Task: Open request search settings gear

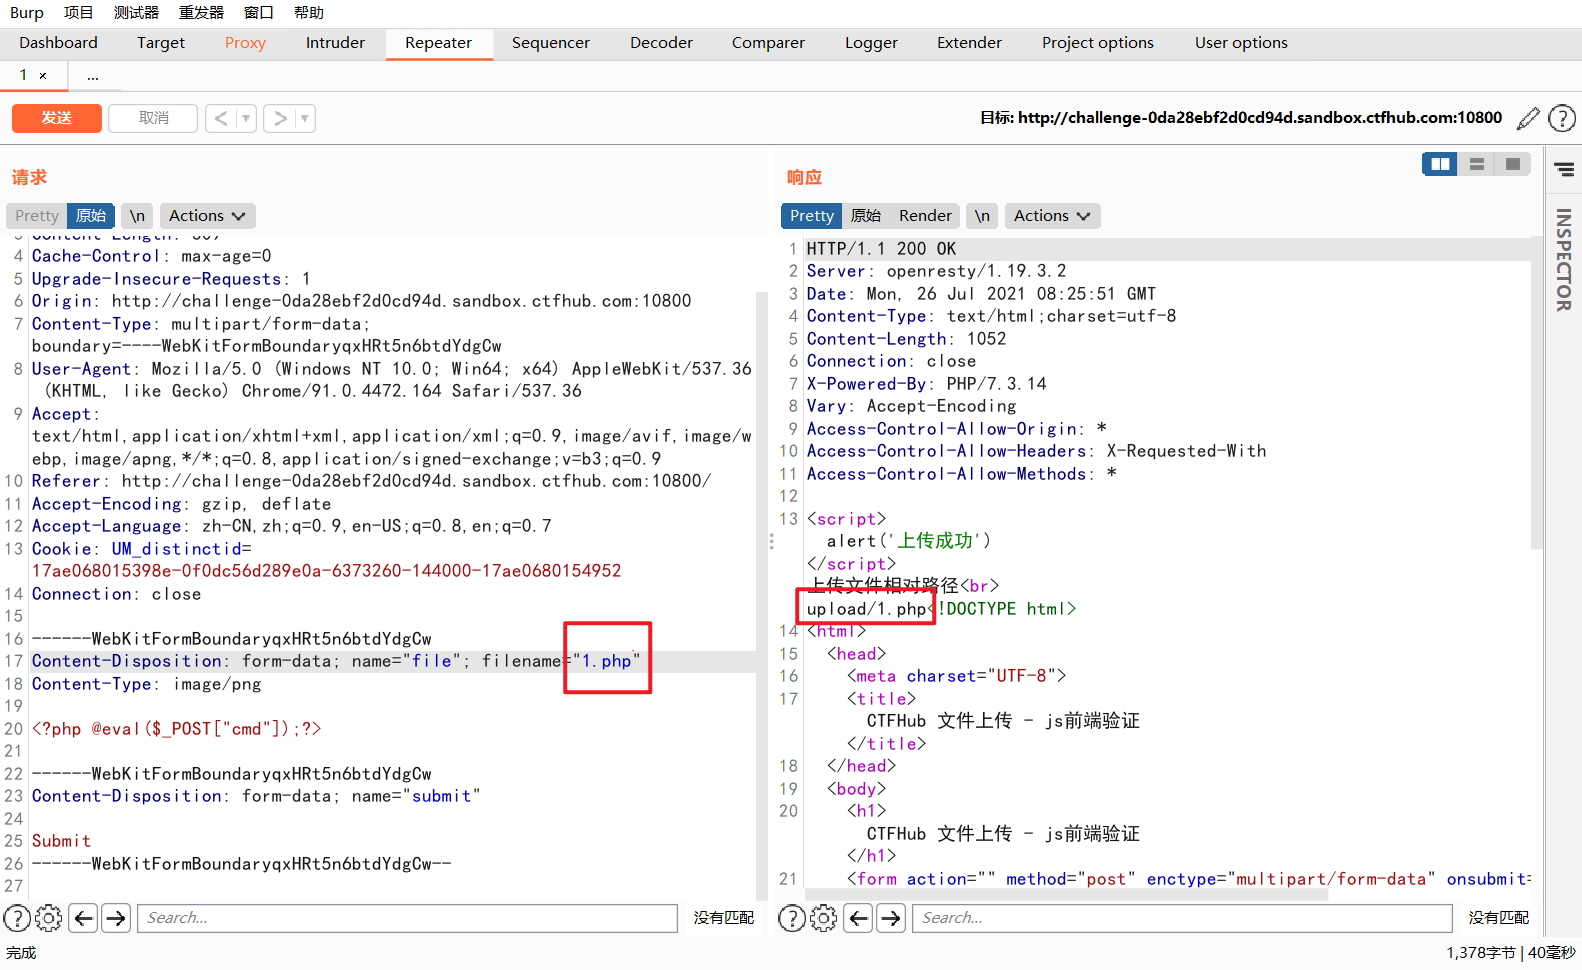Action: click(x=48, y=918)
